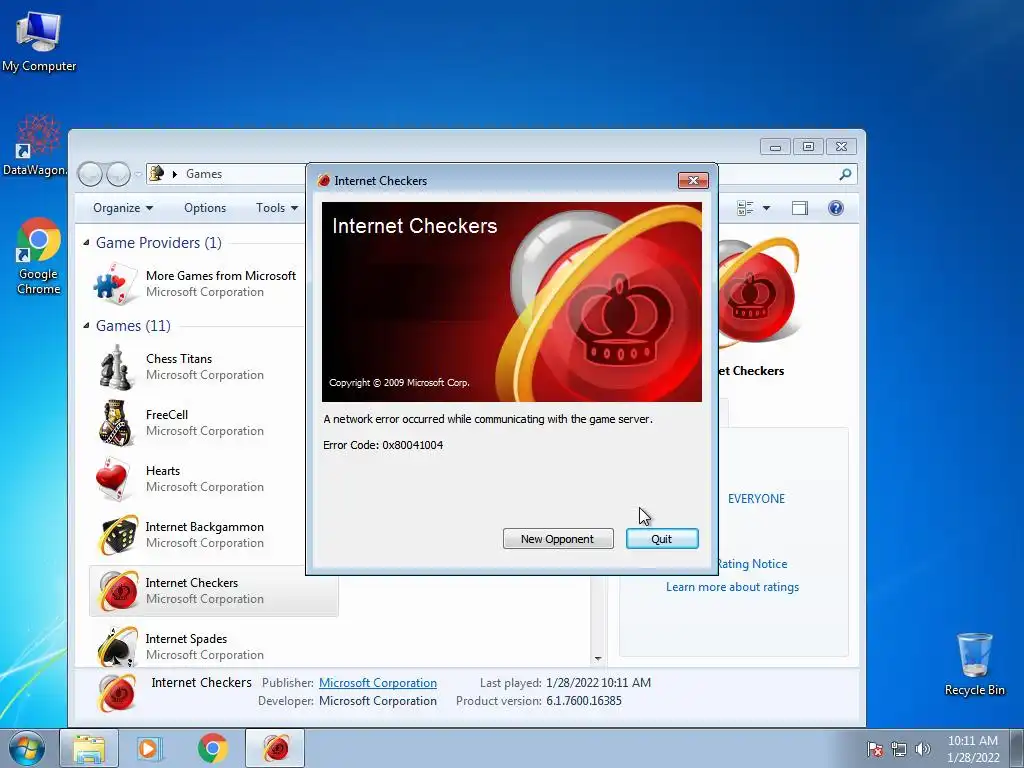The height and width of the screenshot is (768, 1024).
Task: Select the Internet Checkers icon in the games list
Action: pyautogui.click(x=118, y=591)
